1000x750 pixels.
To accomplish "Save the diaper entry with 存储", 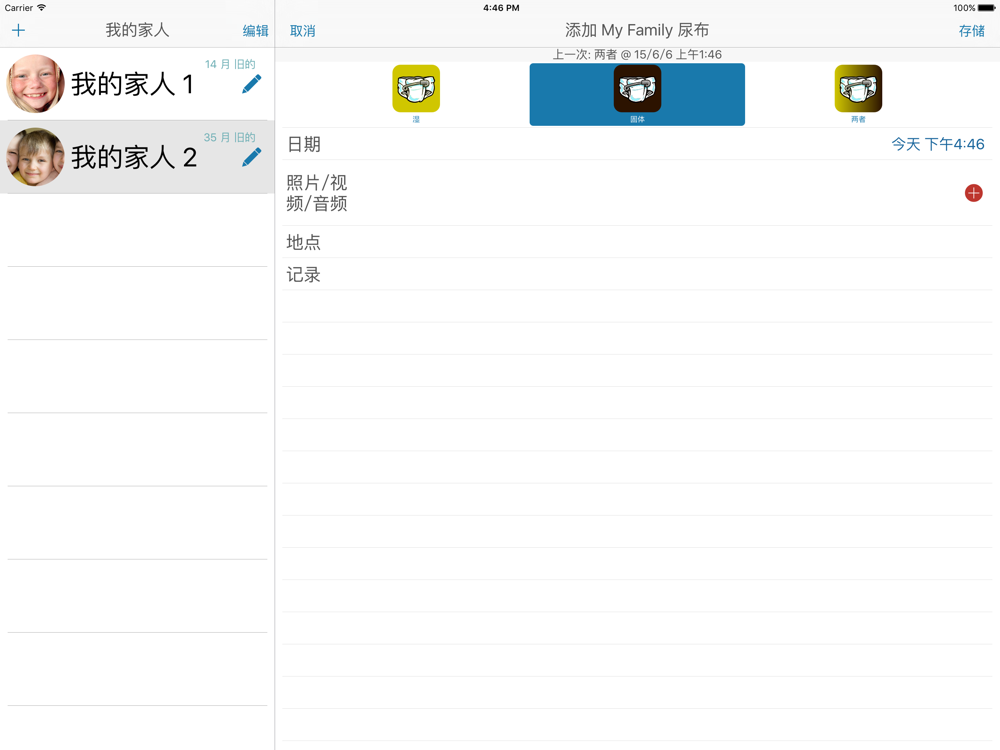I will tap(971, 31).
